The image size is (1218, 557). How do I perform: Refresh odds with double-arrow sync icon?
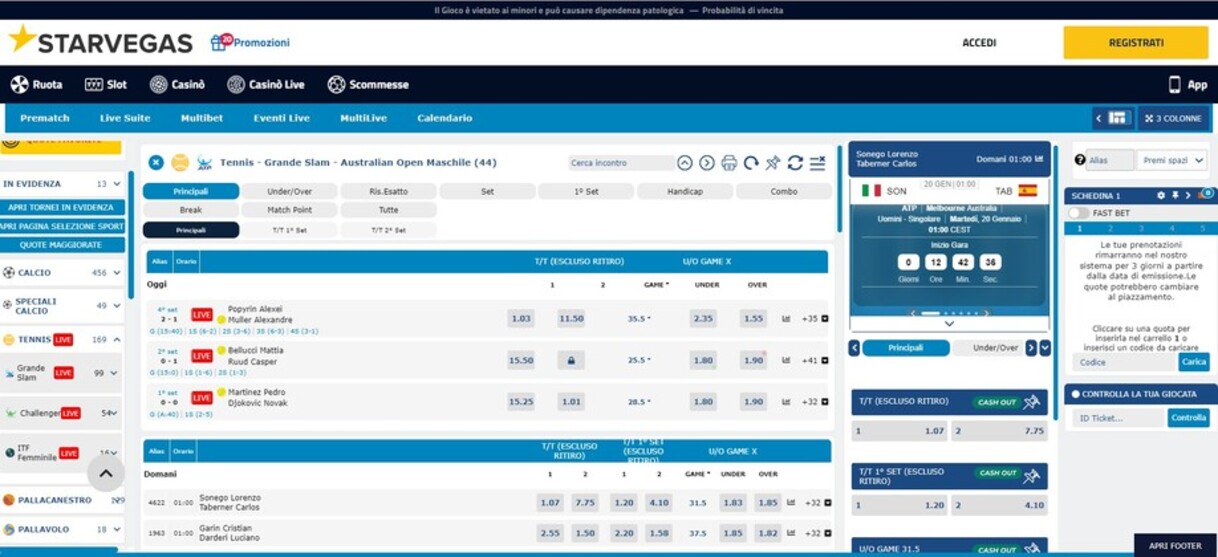795,163
